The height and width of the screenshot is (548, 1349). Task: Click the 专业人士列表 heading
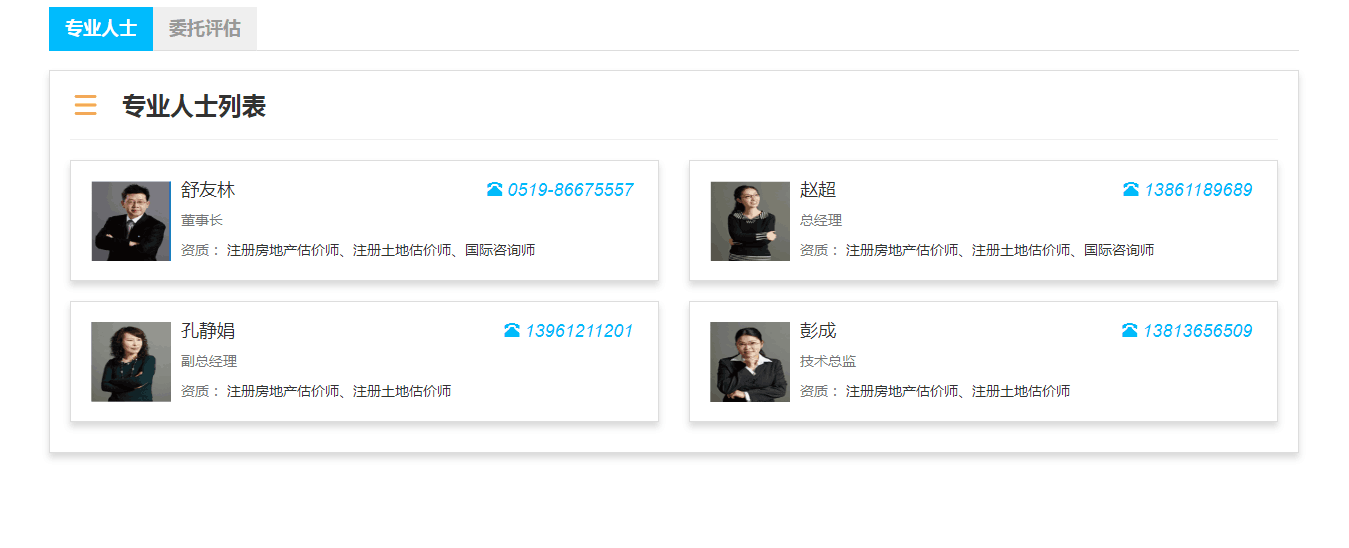pos(194,106)
